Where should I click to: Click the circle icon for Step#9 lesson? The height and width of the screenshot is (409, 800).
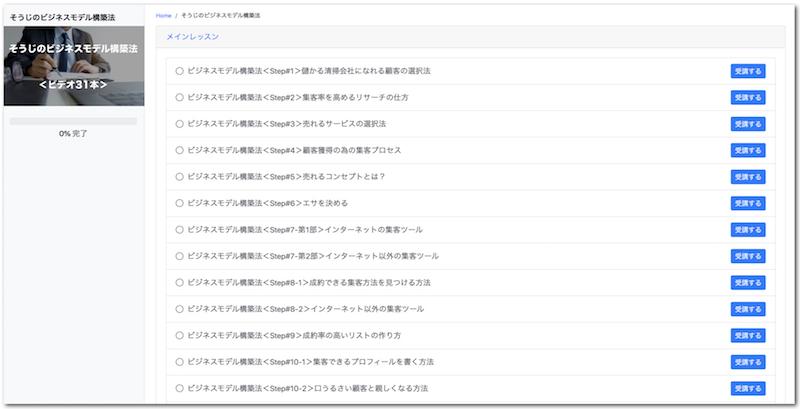pos(180,335)
